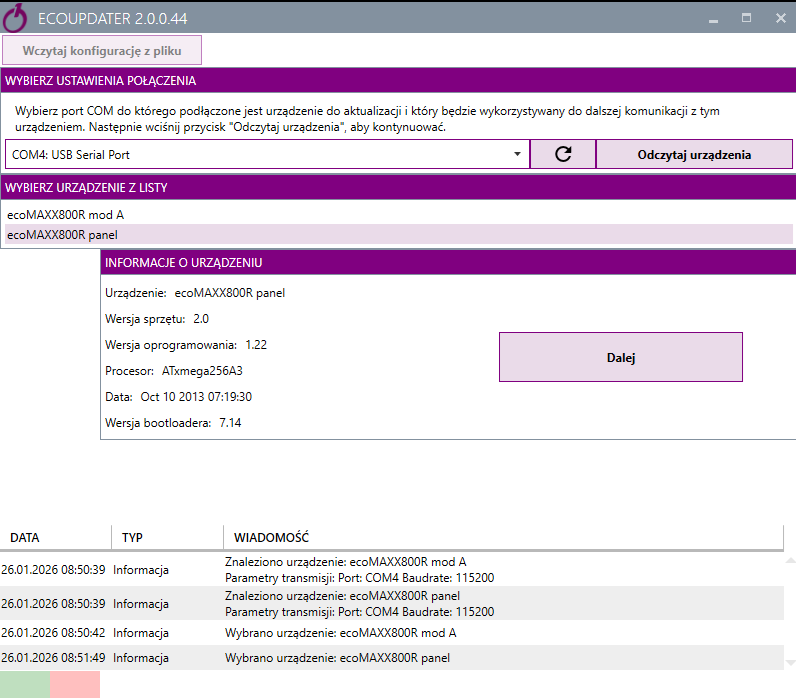Open the COM port dropdown arrow

coord(517,154)
